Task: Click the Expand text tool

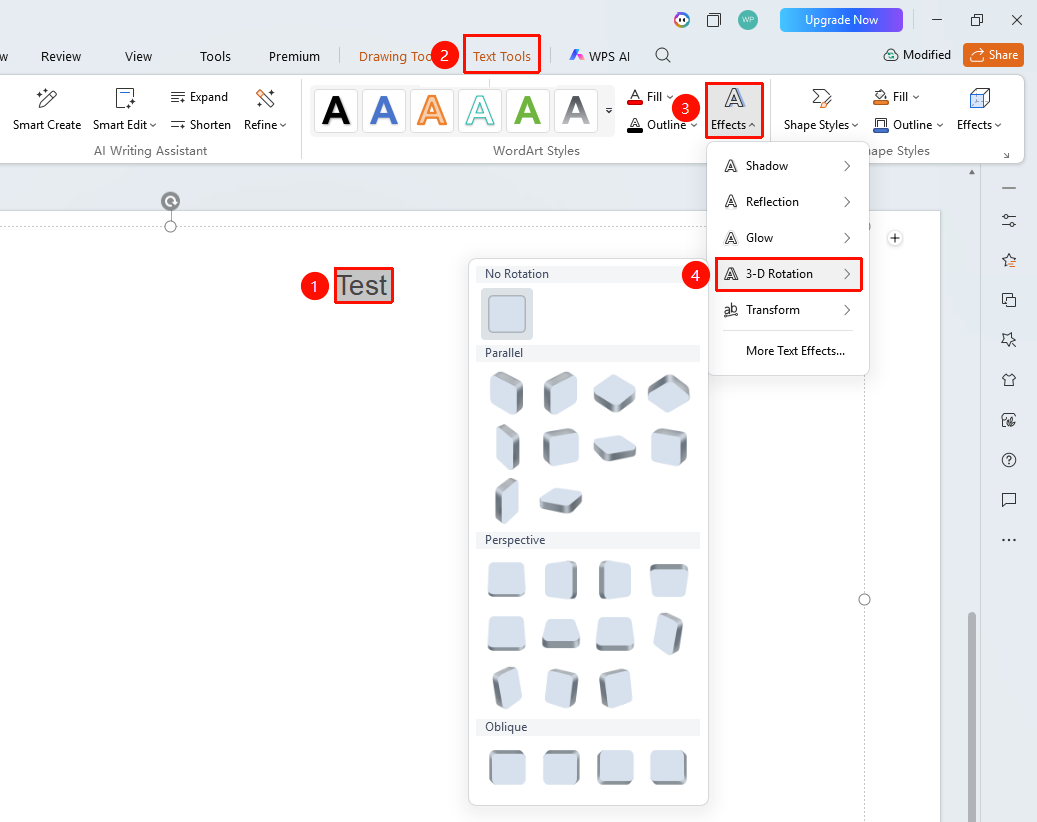Action: pos(199,97)
